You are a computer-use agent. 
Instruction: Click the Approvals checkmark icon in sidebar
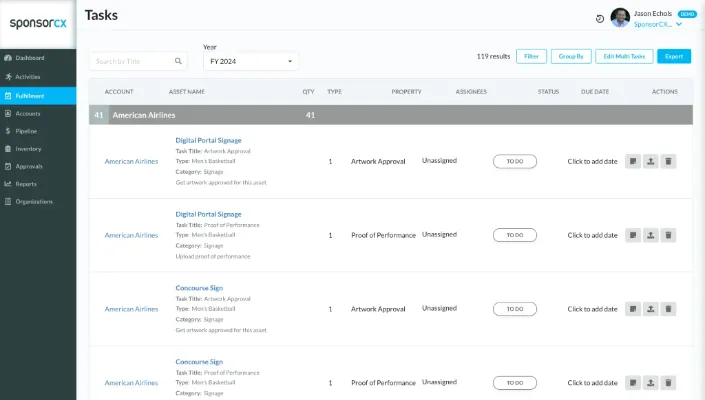tap(8, 166)
